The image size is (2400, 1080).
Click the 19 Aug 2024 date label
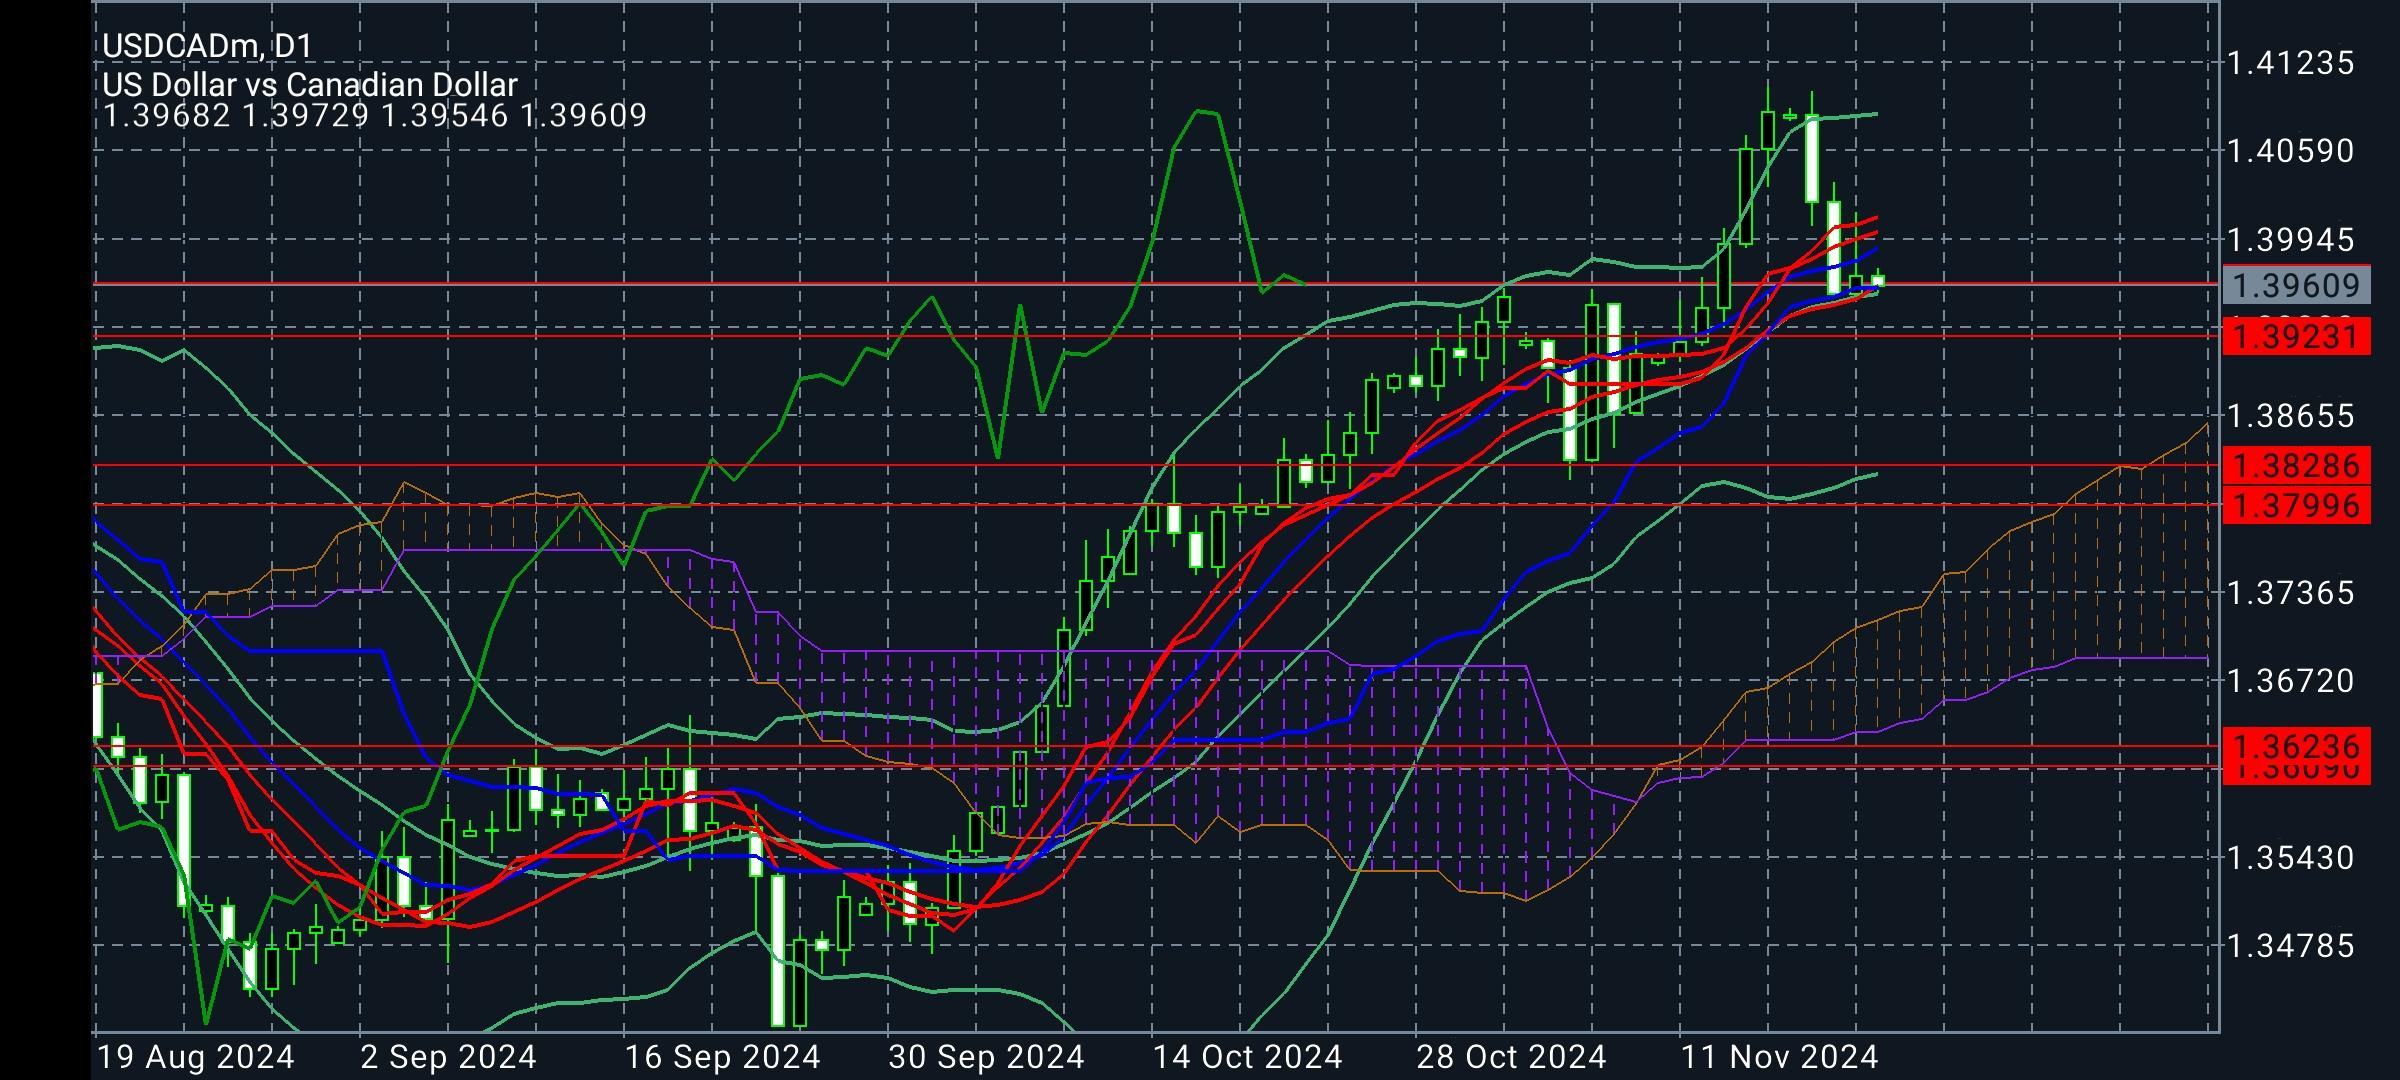click(x=196, y=1057)
